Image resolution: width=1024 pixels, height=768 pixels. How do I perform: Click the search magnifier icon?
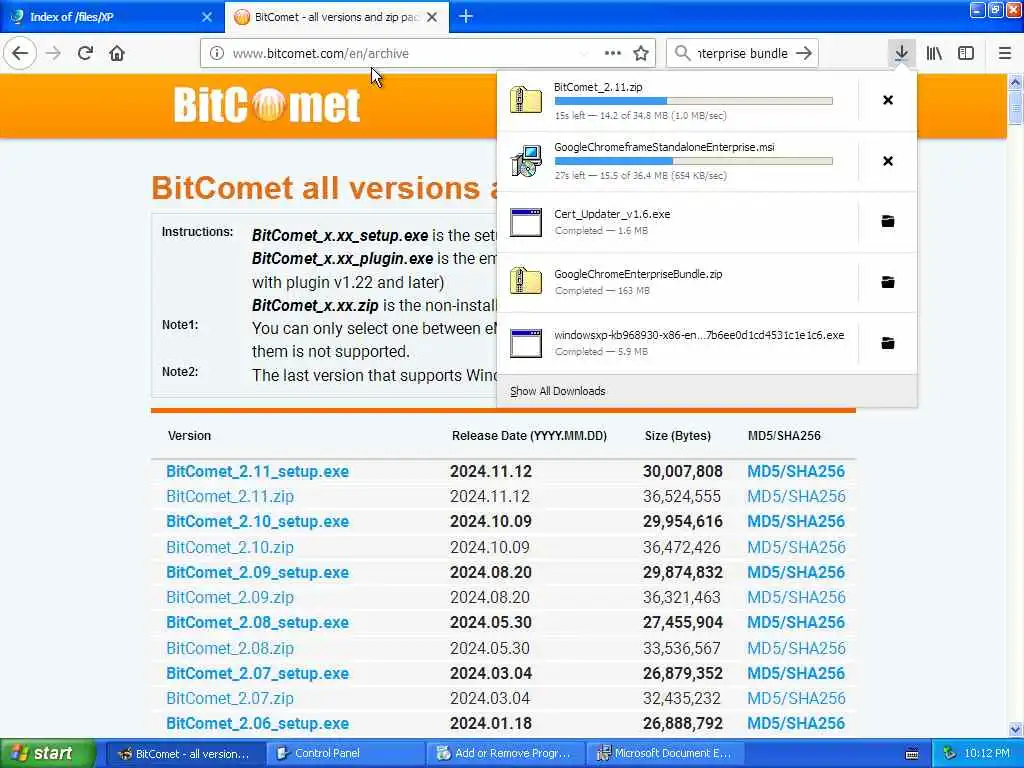pyautogui.click(x=682, y=54)
